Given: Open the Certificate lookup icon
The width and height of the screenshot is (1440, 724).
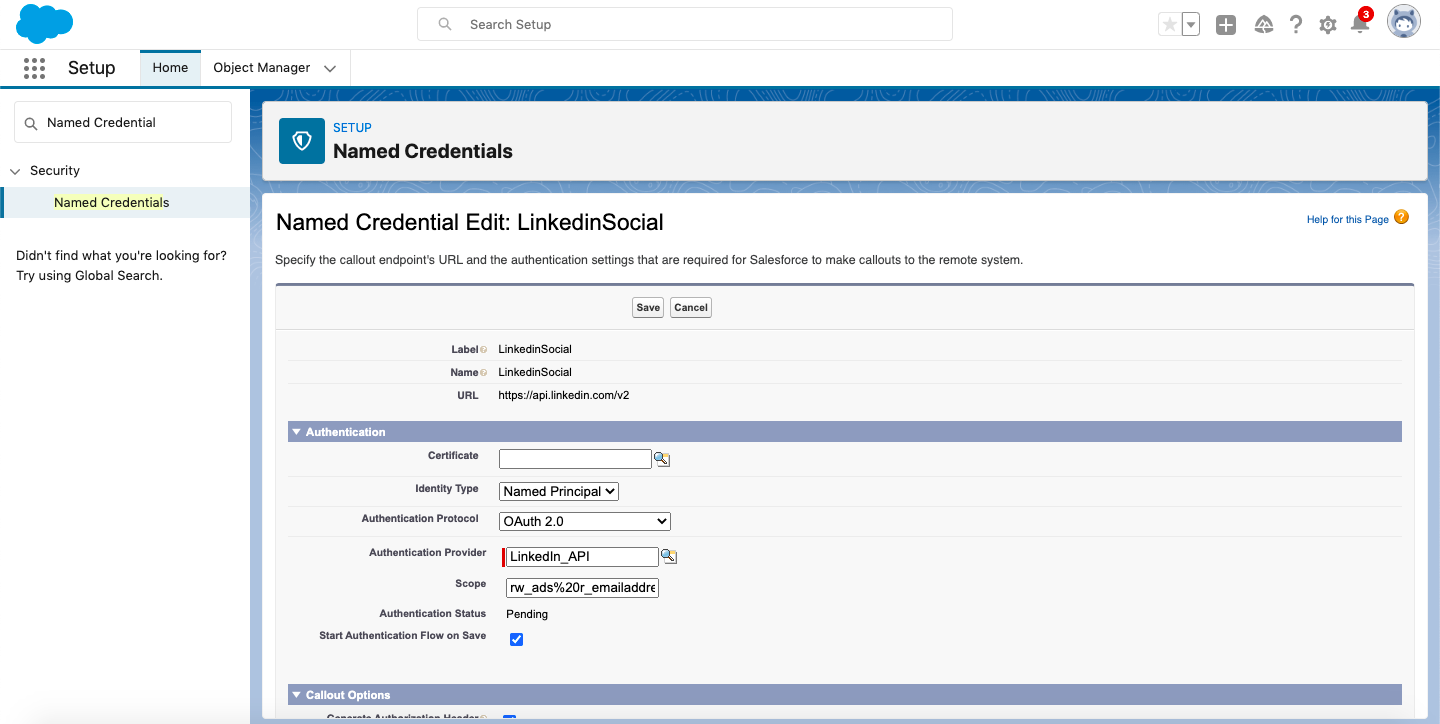Looking at the screenshot, I should coord(662,459).
